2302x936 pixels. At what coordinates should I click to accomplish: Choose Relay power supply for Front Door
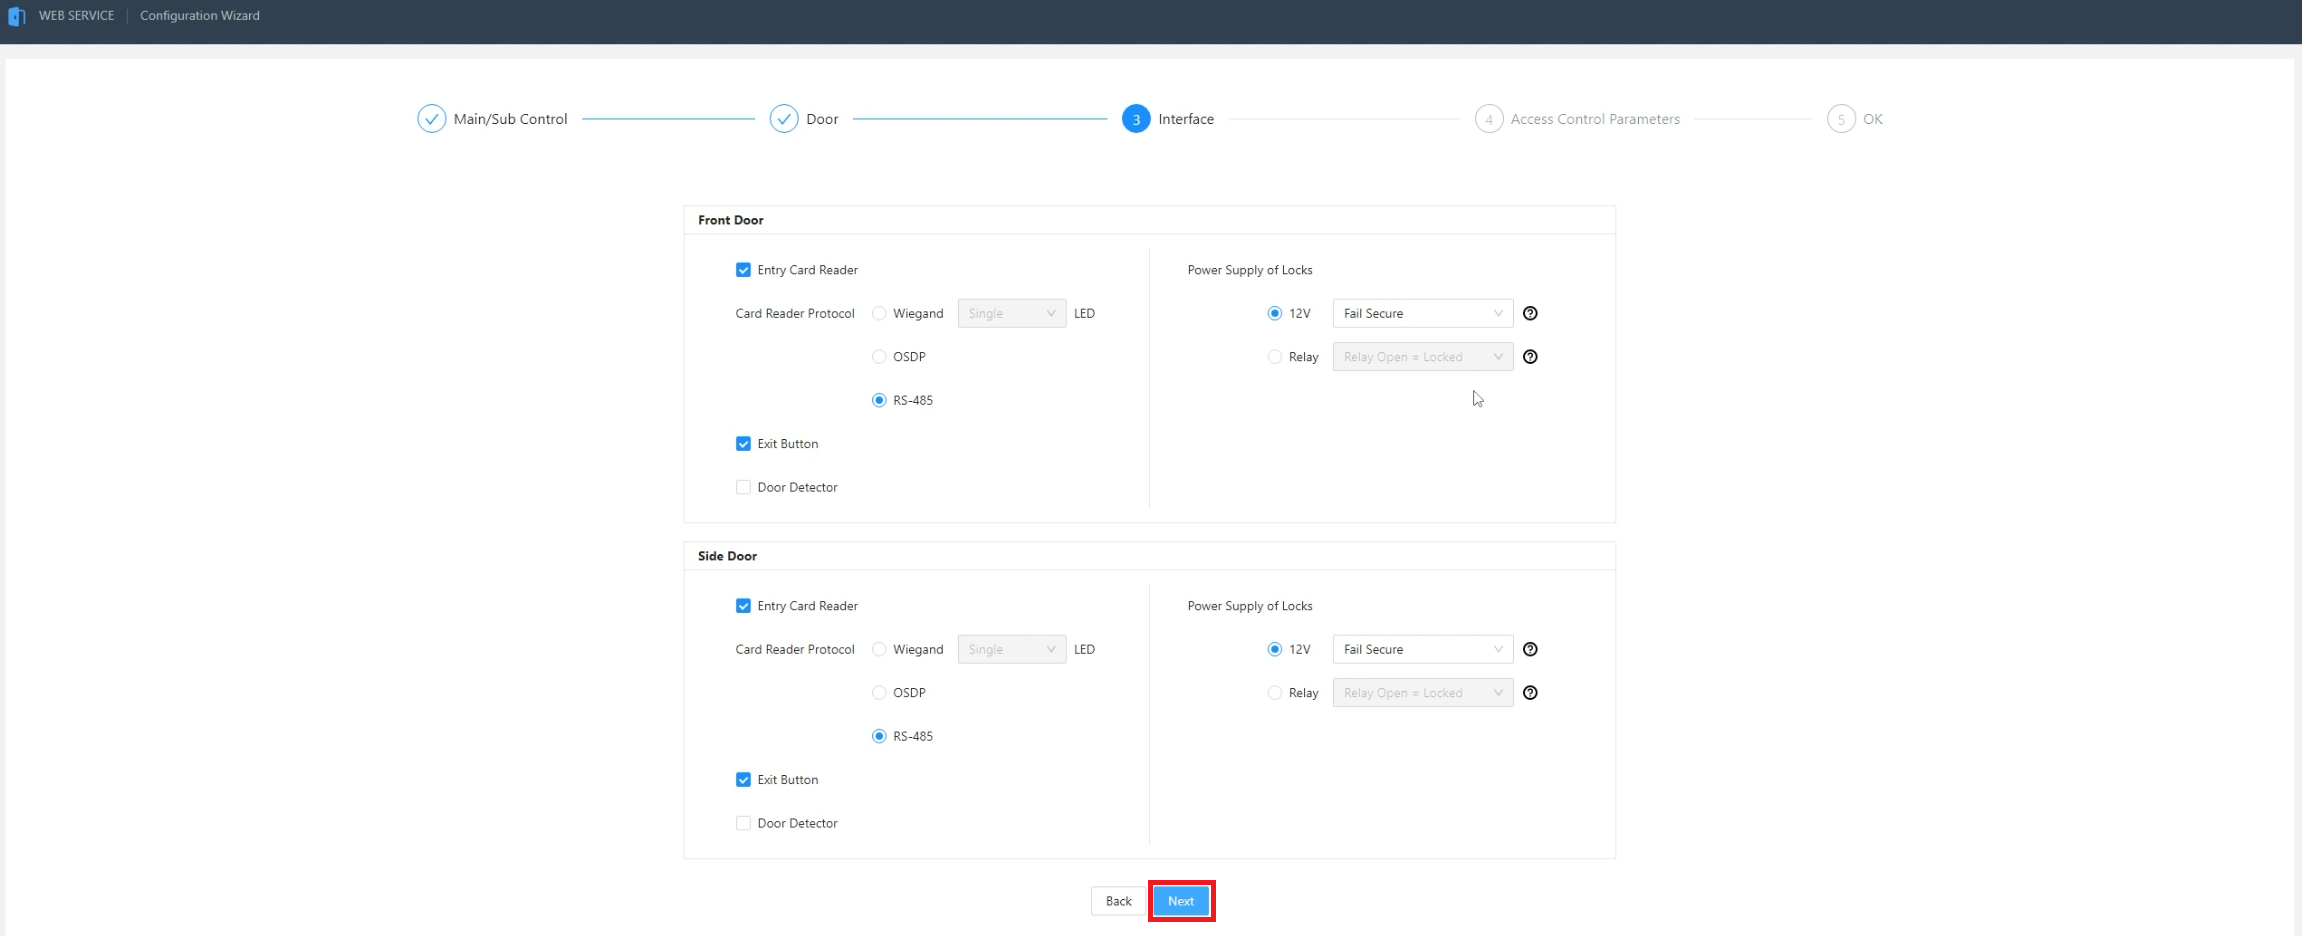point(1274,357)
